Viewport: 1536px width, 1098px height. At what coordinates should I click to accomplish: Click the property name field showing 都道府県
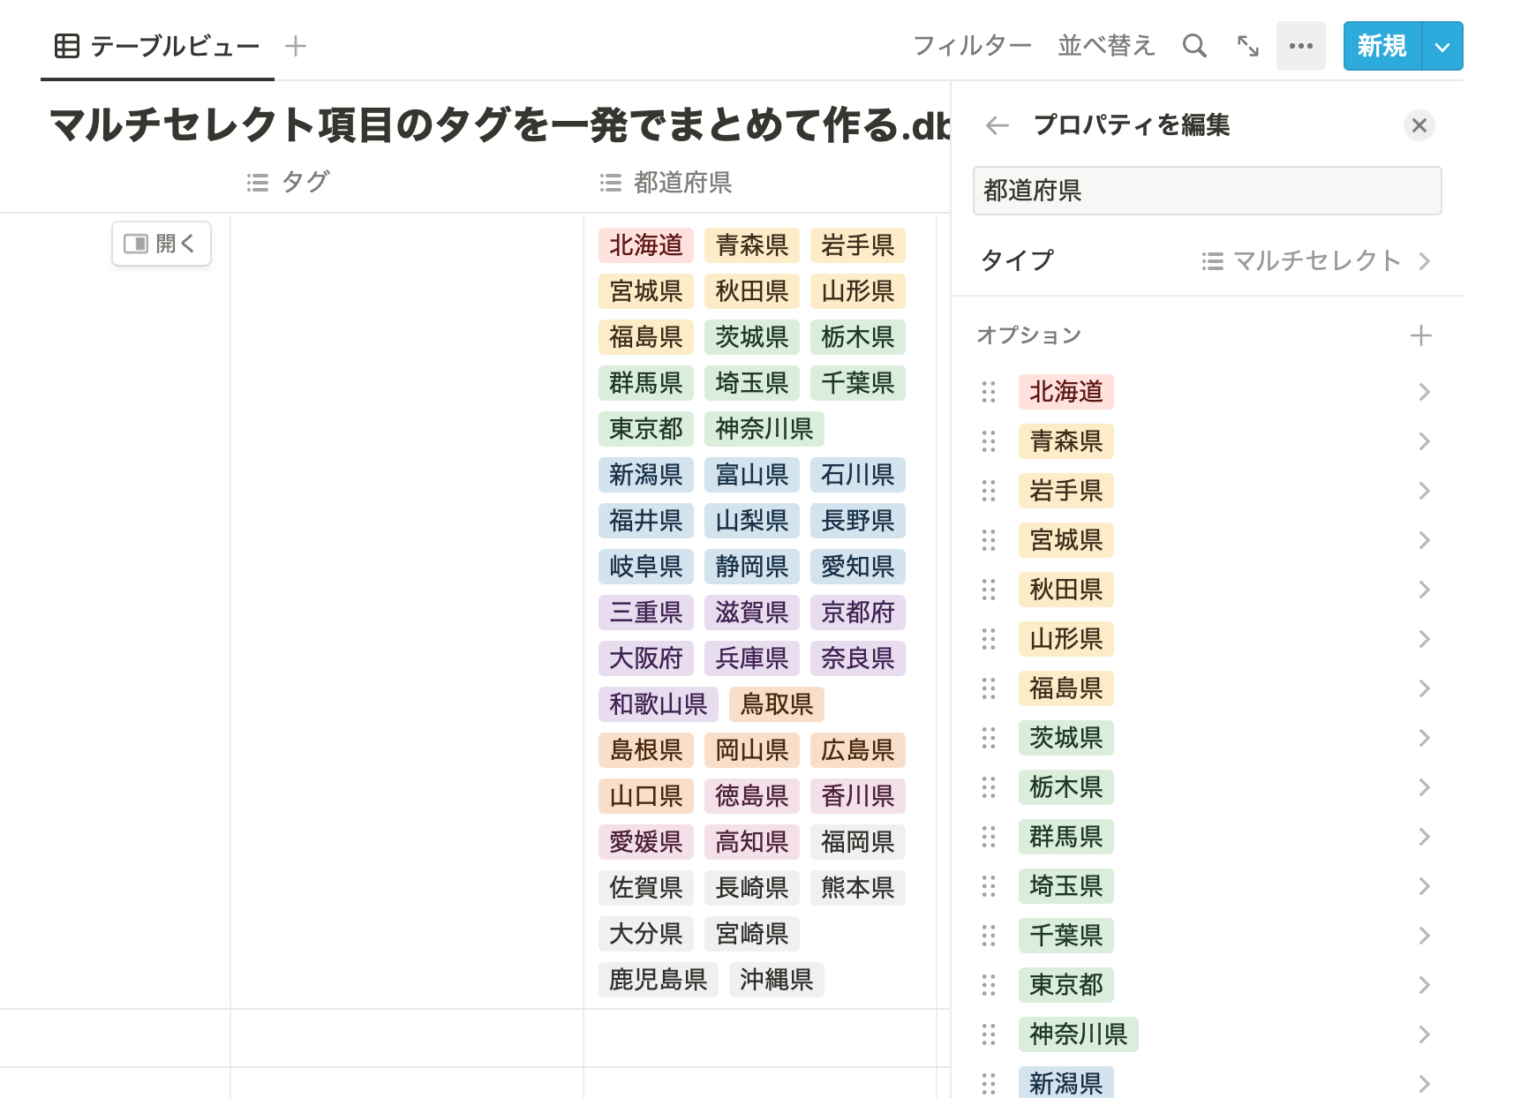pos(1206,190)
